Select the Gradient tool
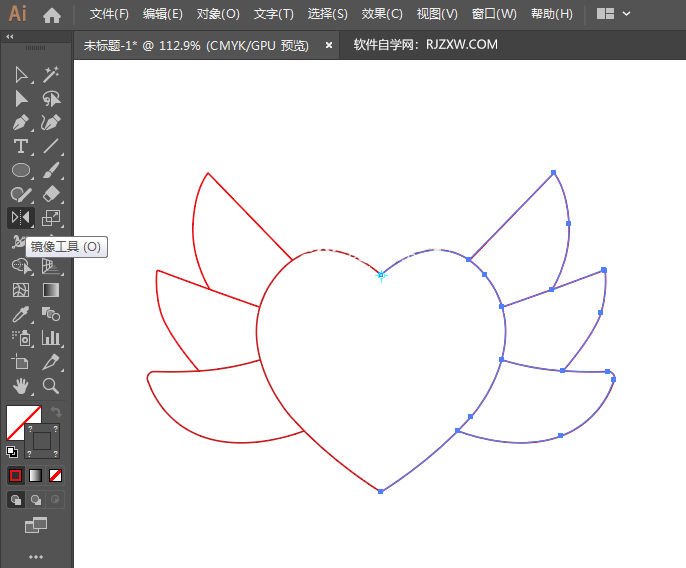This screenshot has width=686, height=568. pos(51,290)
